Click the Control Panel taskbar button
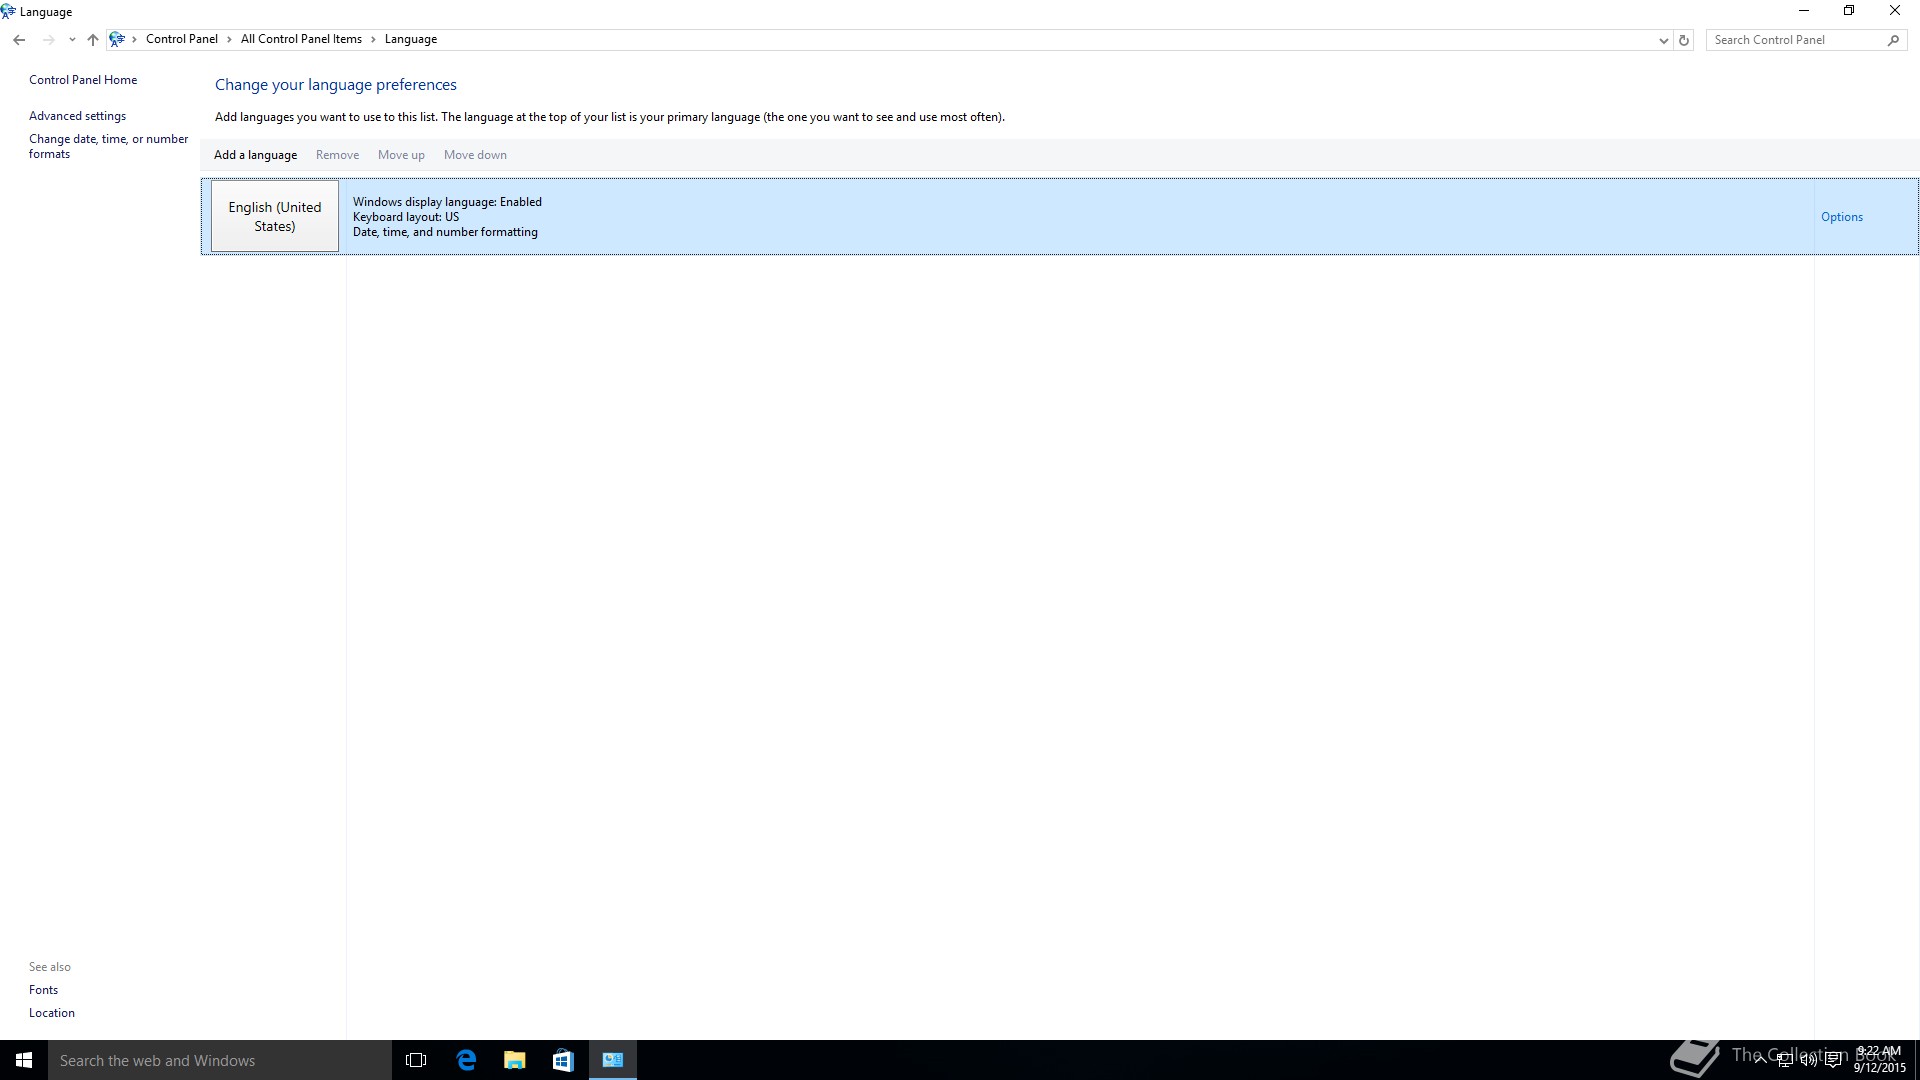This screenshot has height=1080, width=1920. coord(613,1060)
